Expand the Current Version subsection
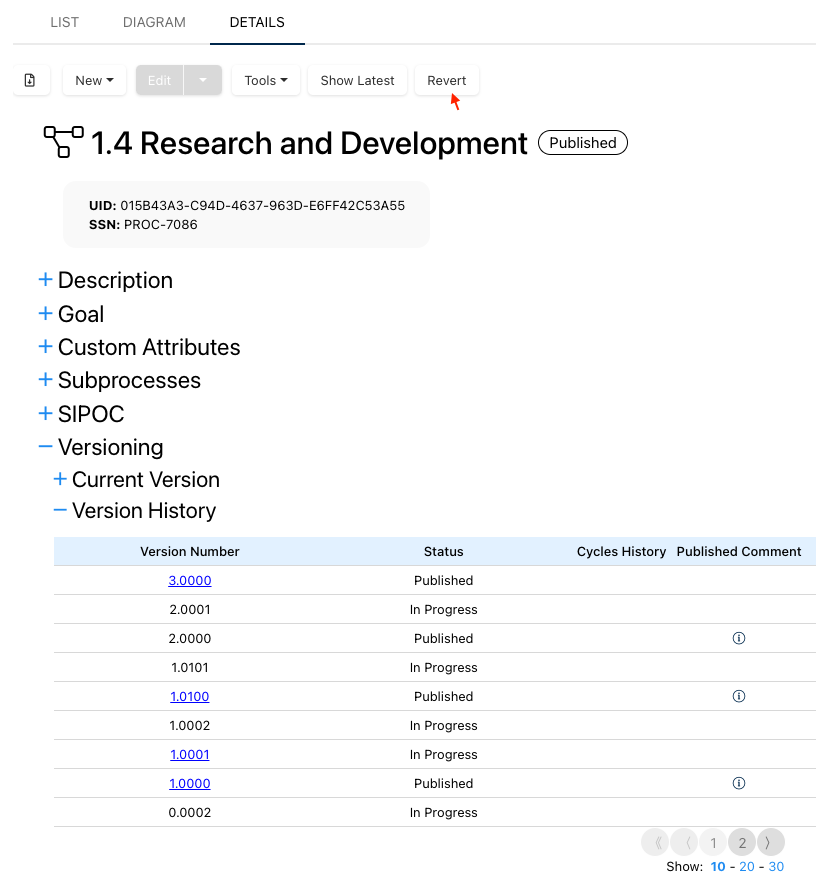 (60, 480)
